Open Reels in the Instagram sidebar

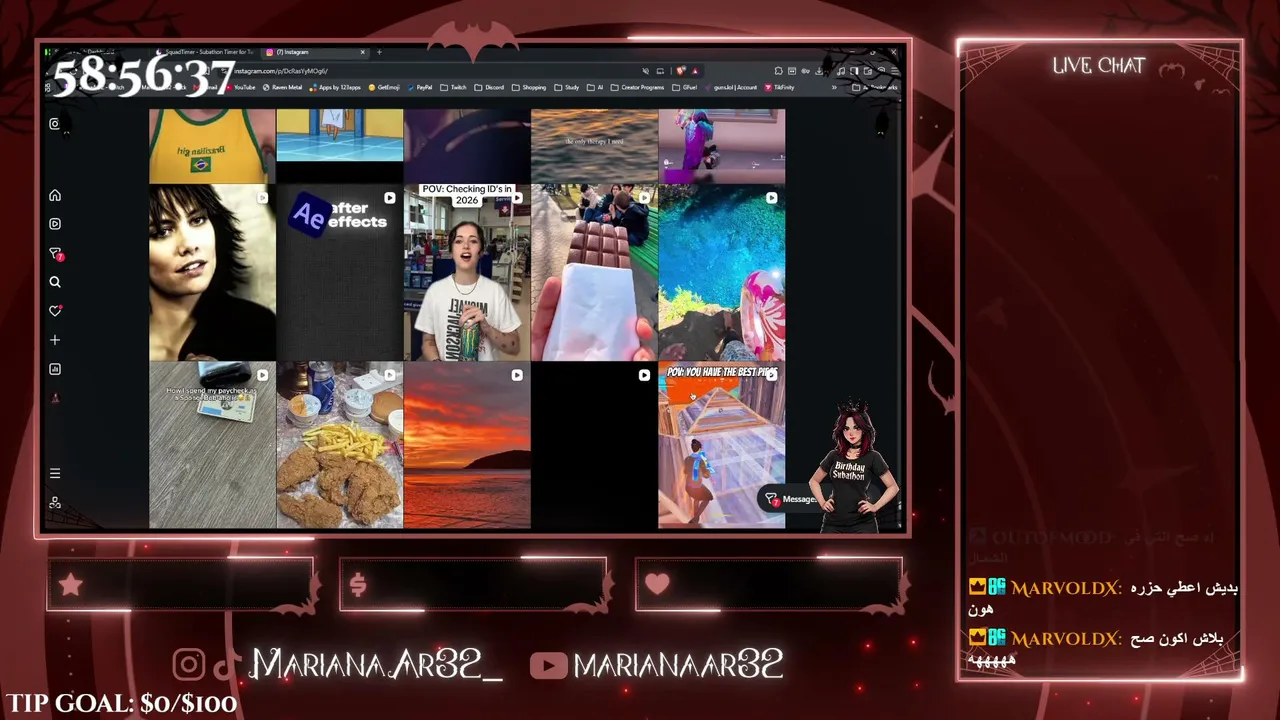pyautogui.click(x=55, y=224)
